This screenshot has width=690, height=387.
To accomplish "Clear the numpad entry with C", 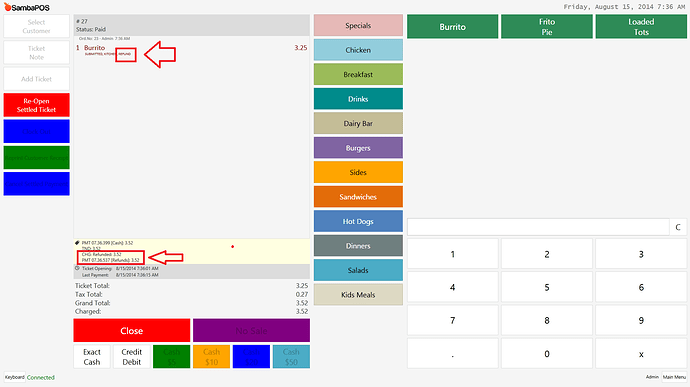I will (678, 227).
